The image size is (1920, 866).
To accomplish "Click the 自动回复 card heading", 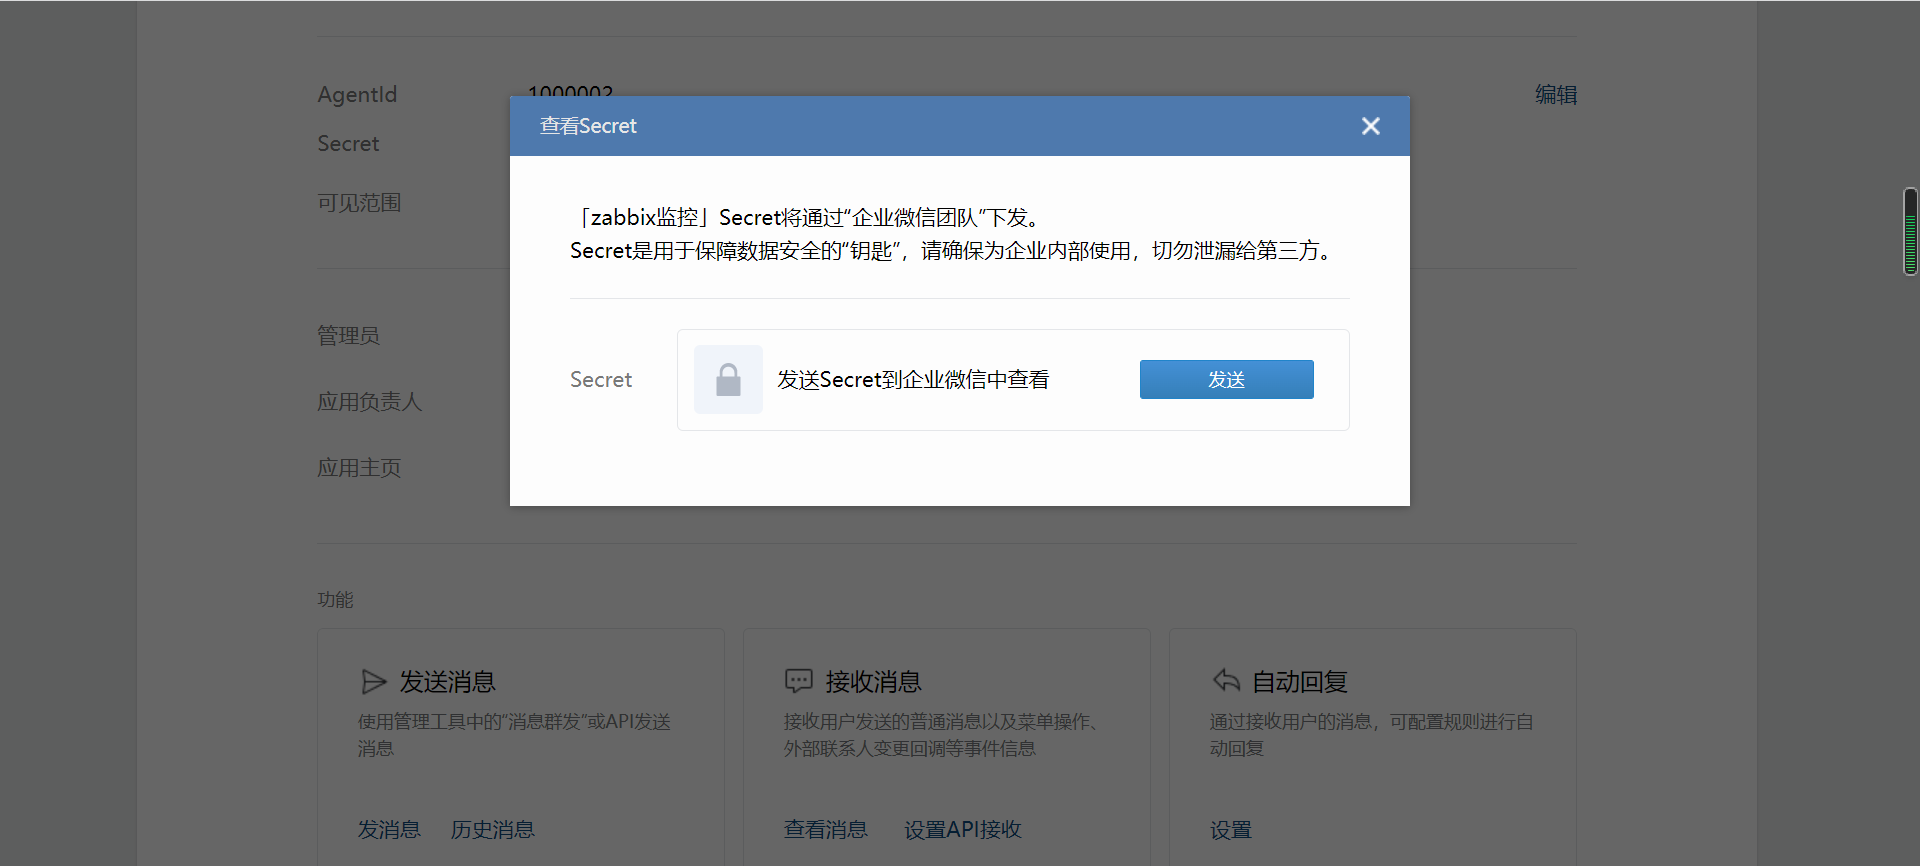I will click(1299, 682).
